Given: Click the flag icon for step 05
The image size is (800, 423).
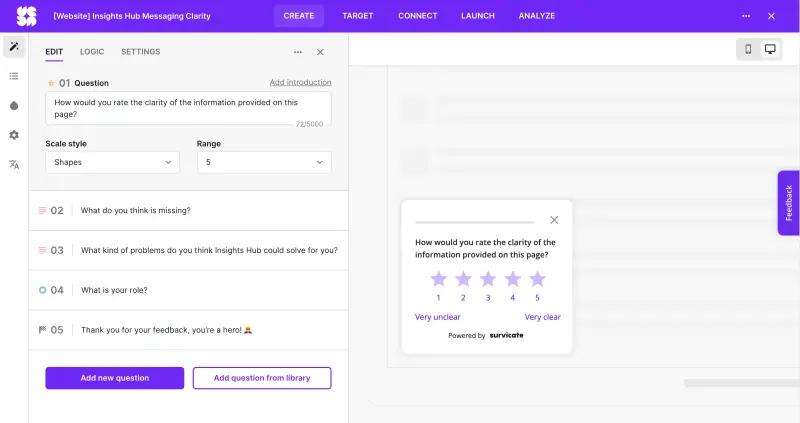Looking at the screenshot, I should (x=43, y=330).
